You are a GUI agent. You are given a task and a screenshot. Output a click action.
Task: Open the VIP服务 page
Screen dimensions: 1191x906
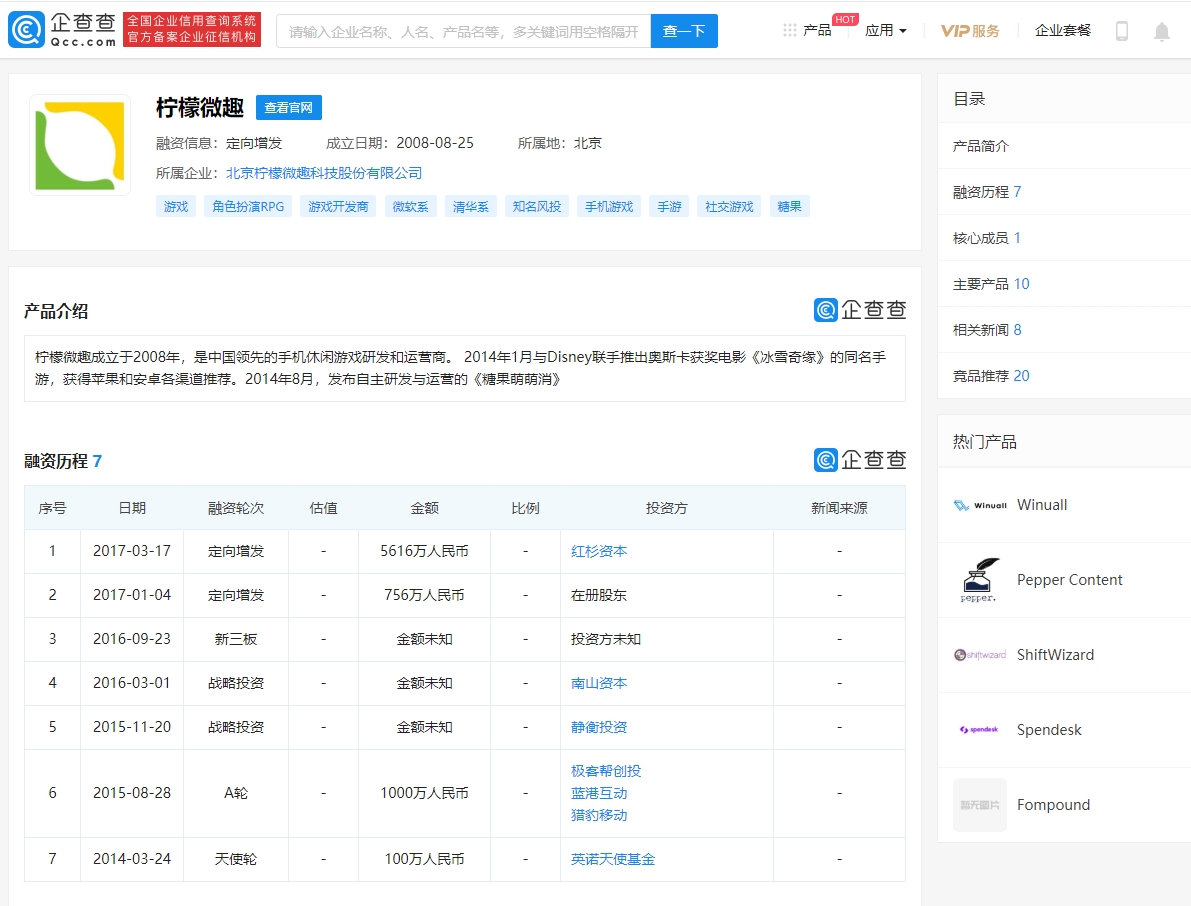(970, 31)
